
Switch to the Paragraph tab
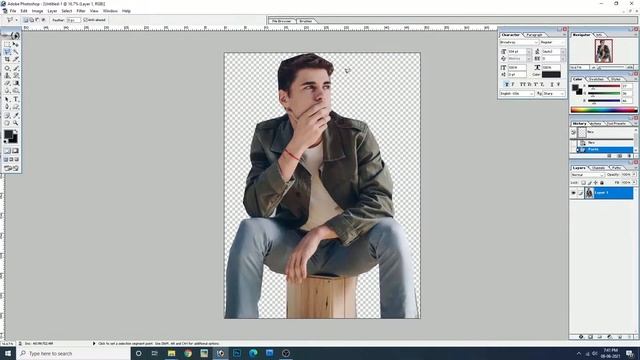534,35
